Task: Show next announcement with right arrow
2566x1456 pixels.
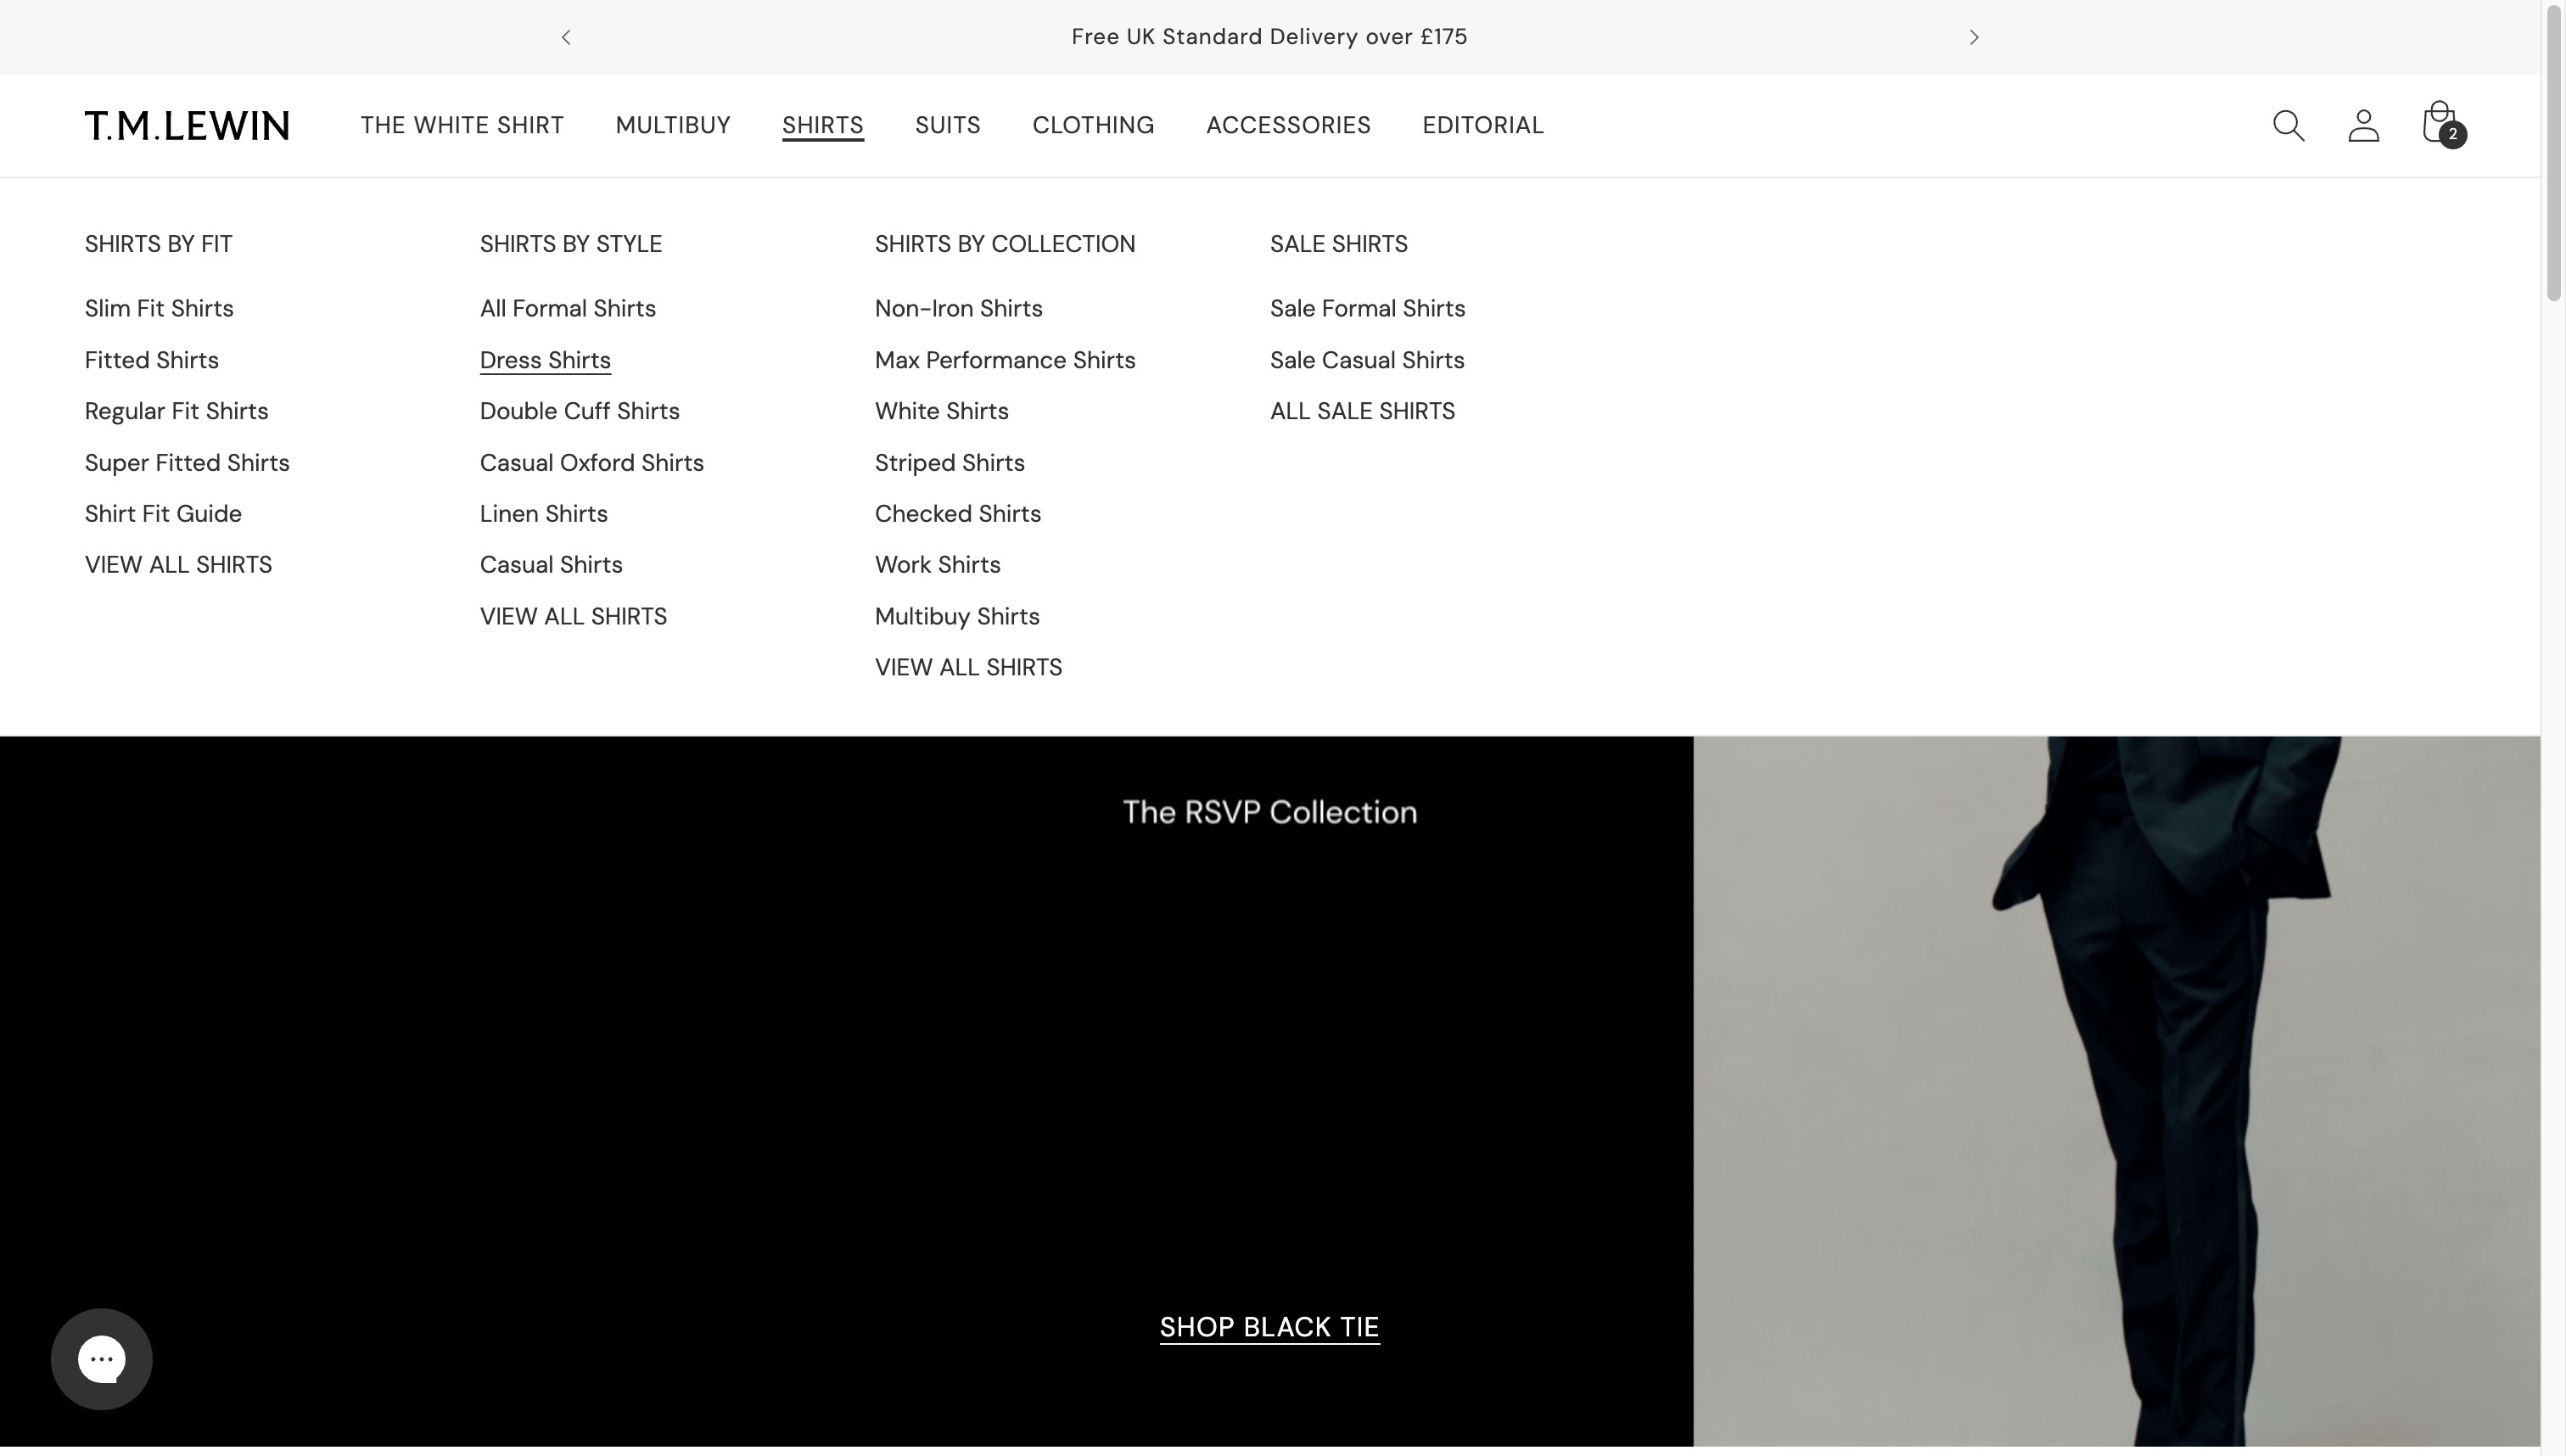Action: click(x=1973, y=38)
